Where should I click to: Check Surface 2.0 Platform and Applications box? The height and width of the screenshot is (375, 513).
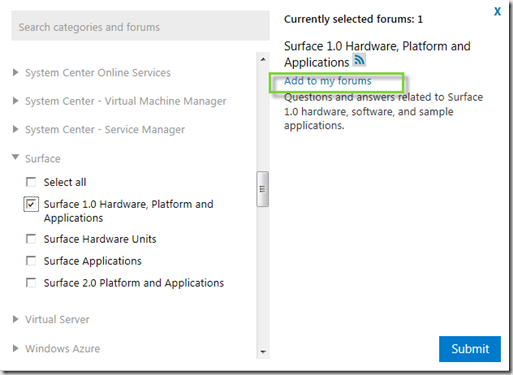point(31,283)
